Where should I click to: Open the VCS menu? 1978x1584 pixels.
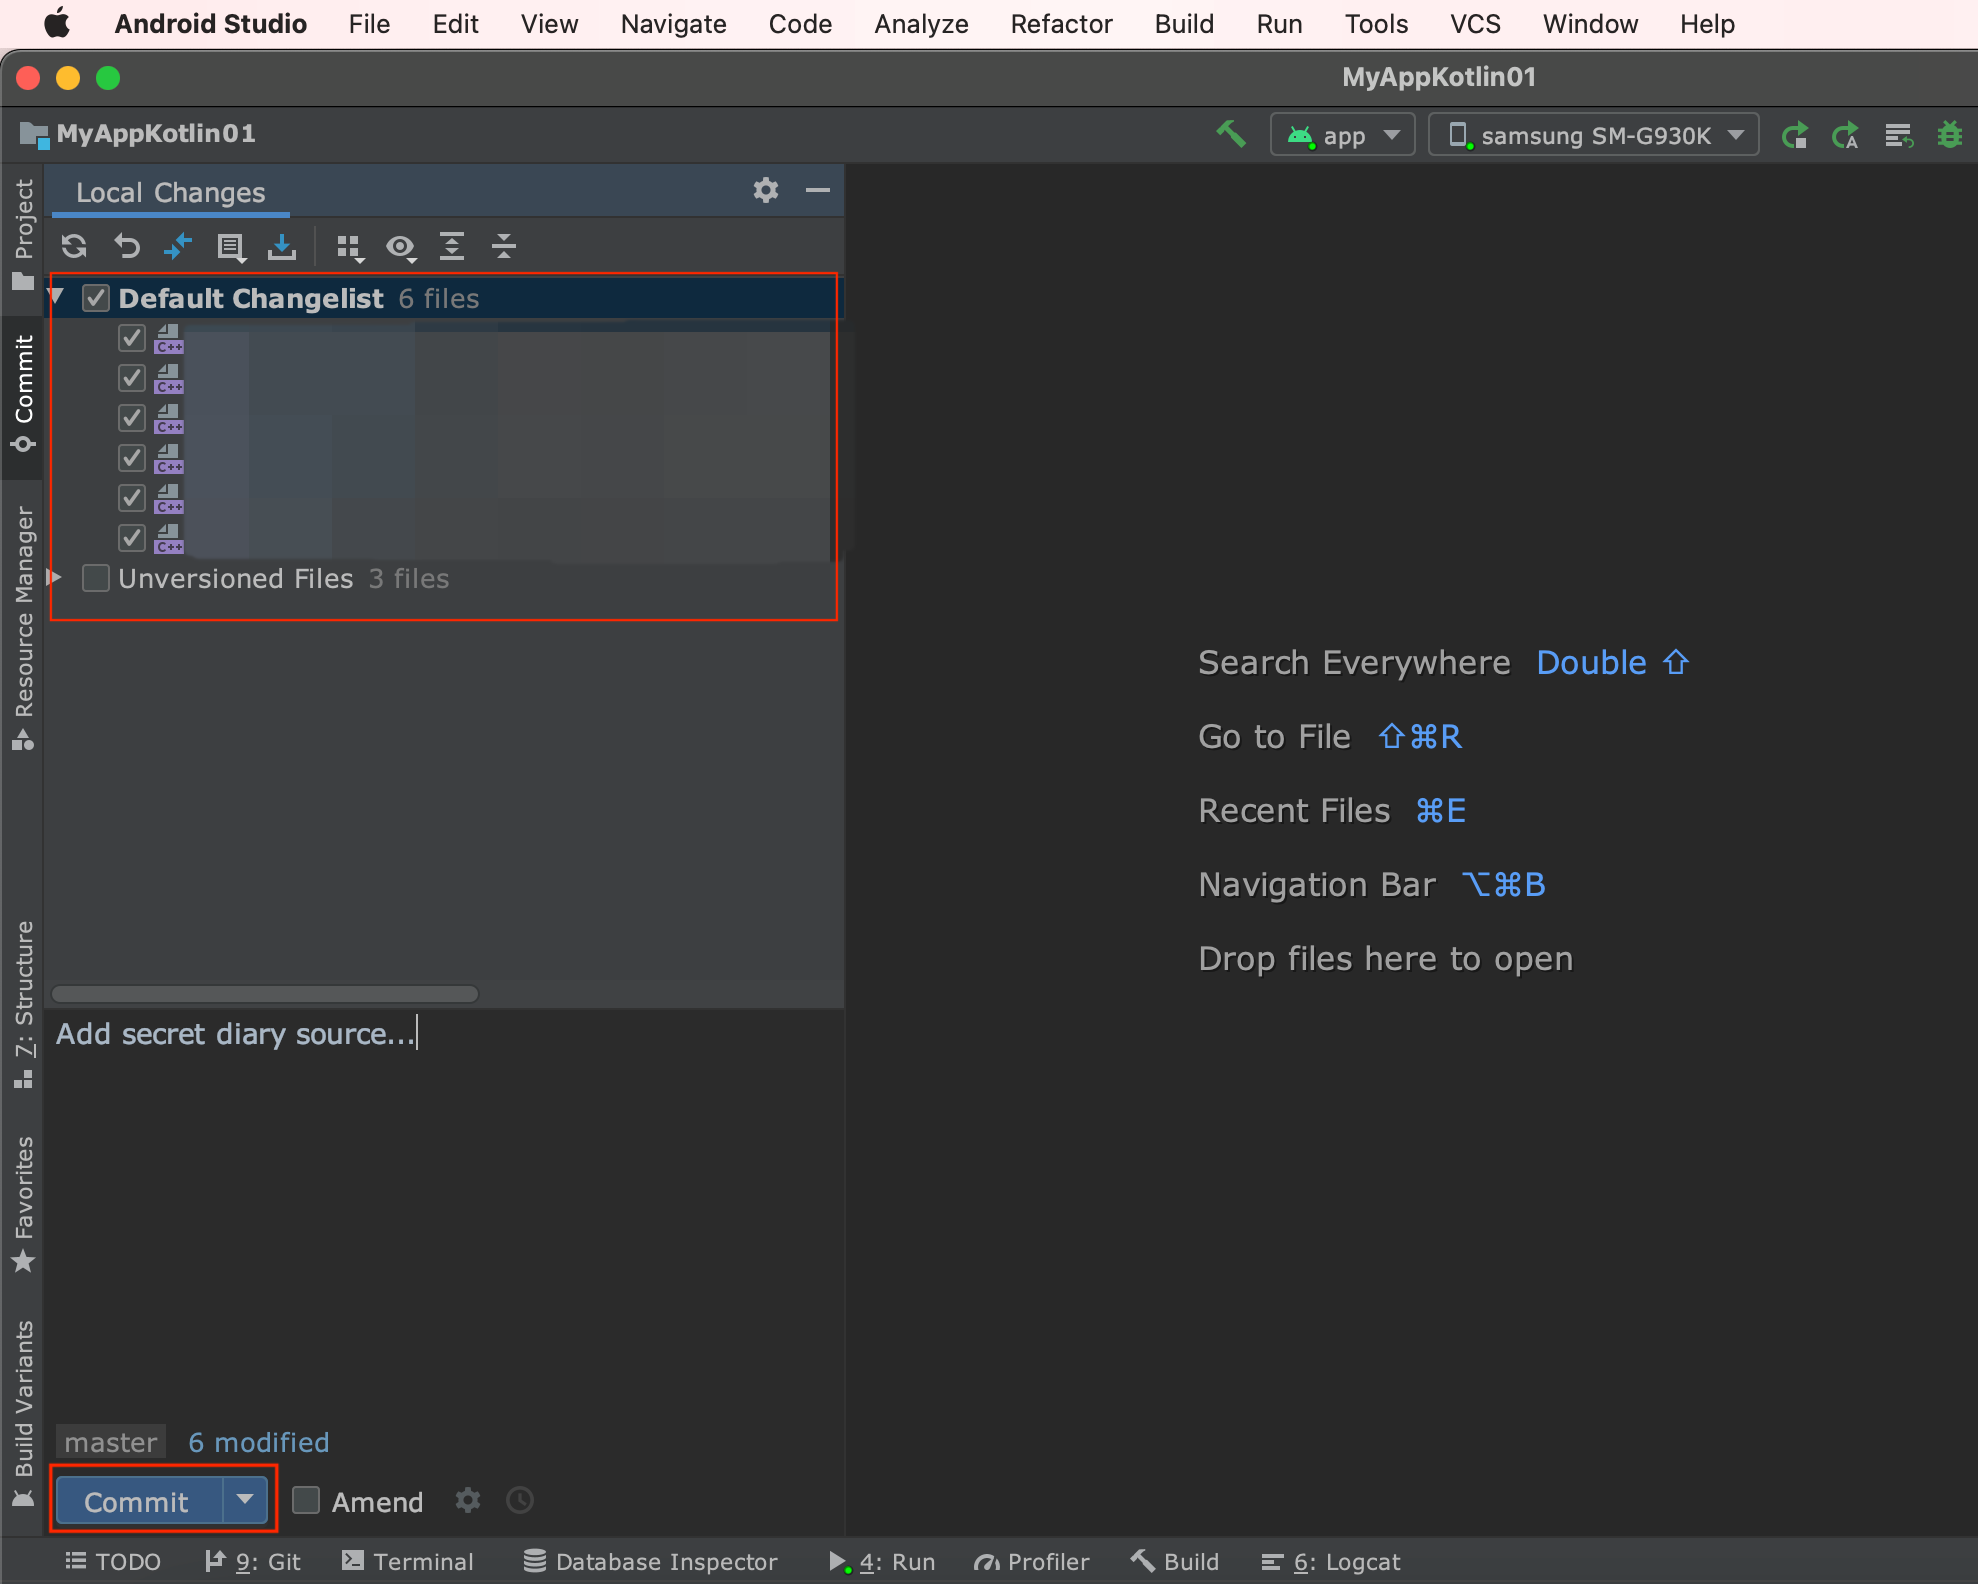click(x=1475, y=24)
